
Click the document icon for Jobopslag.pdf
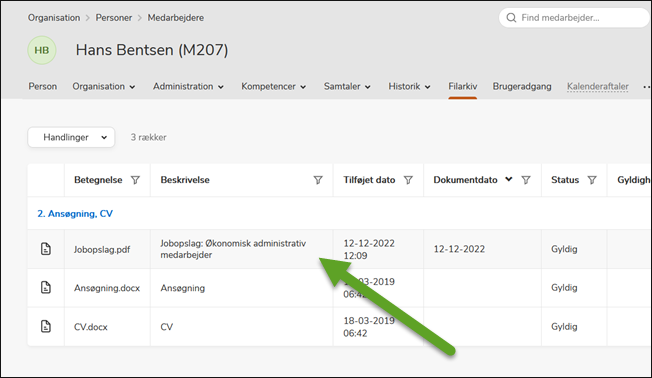point(46,249)
